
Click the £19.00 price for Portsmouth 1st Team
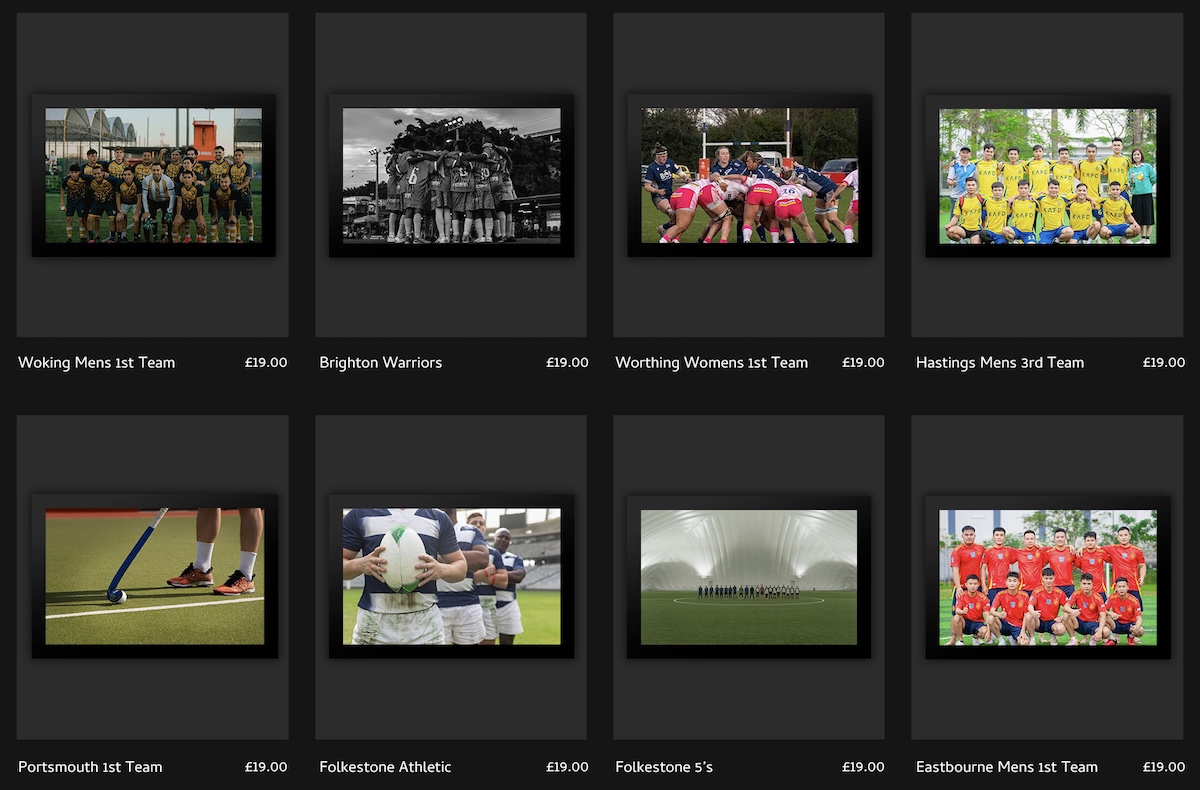(266, 767)
